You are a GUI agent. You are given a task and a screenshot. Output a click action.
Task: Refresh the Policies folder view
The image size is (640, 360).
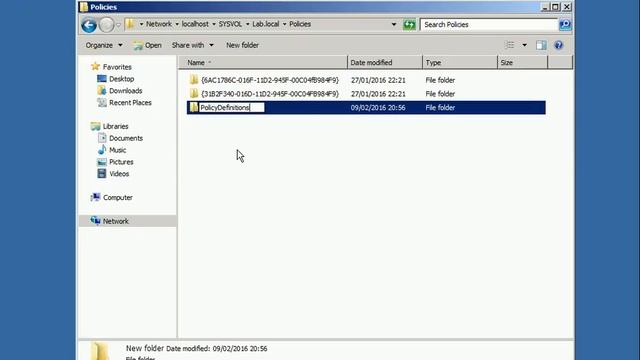point(409,24)
